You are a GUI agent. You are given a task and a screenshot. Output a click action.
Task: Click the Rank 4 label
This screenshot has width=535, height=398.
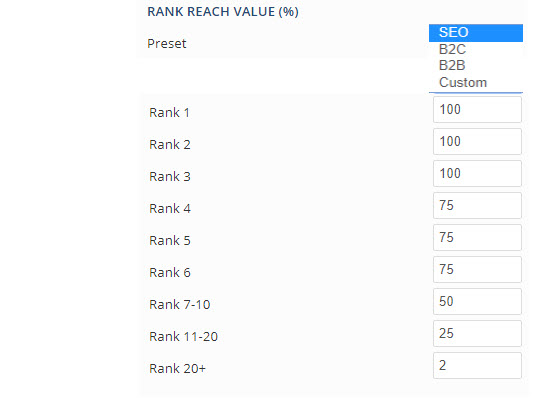point(170,209)
